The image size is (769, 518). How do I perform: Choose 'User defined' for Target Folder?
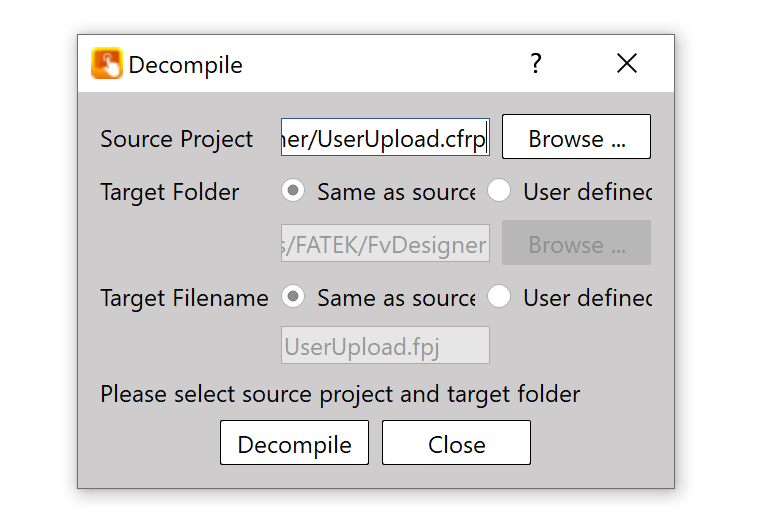[499, 191]
